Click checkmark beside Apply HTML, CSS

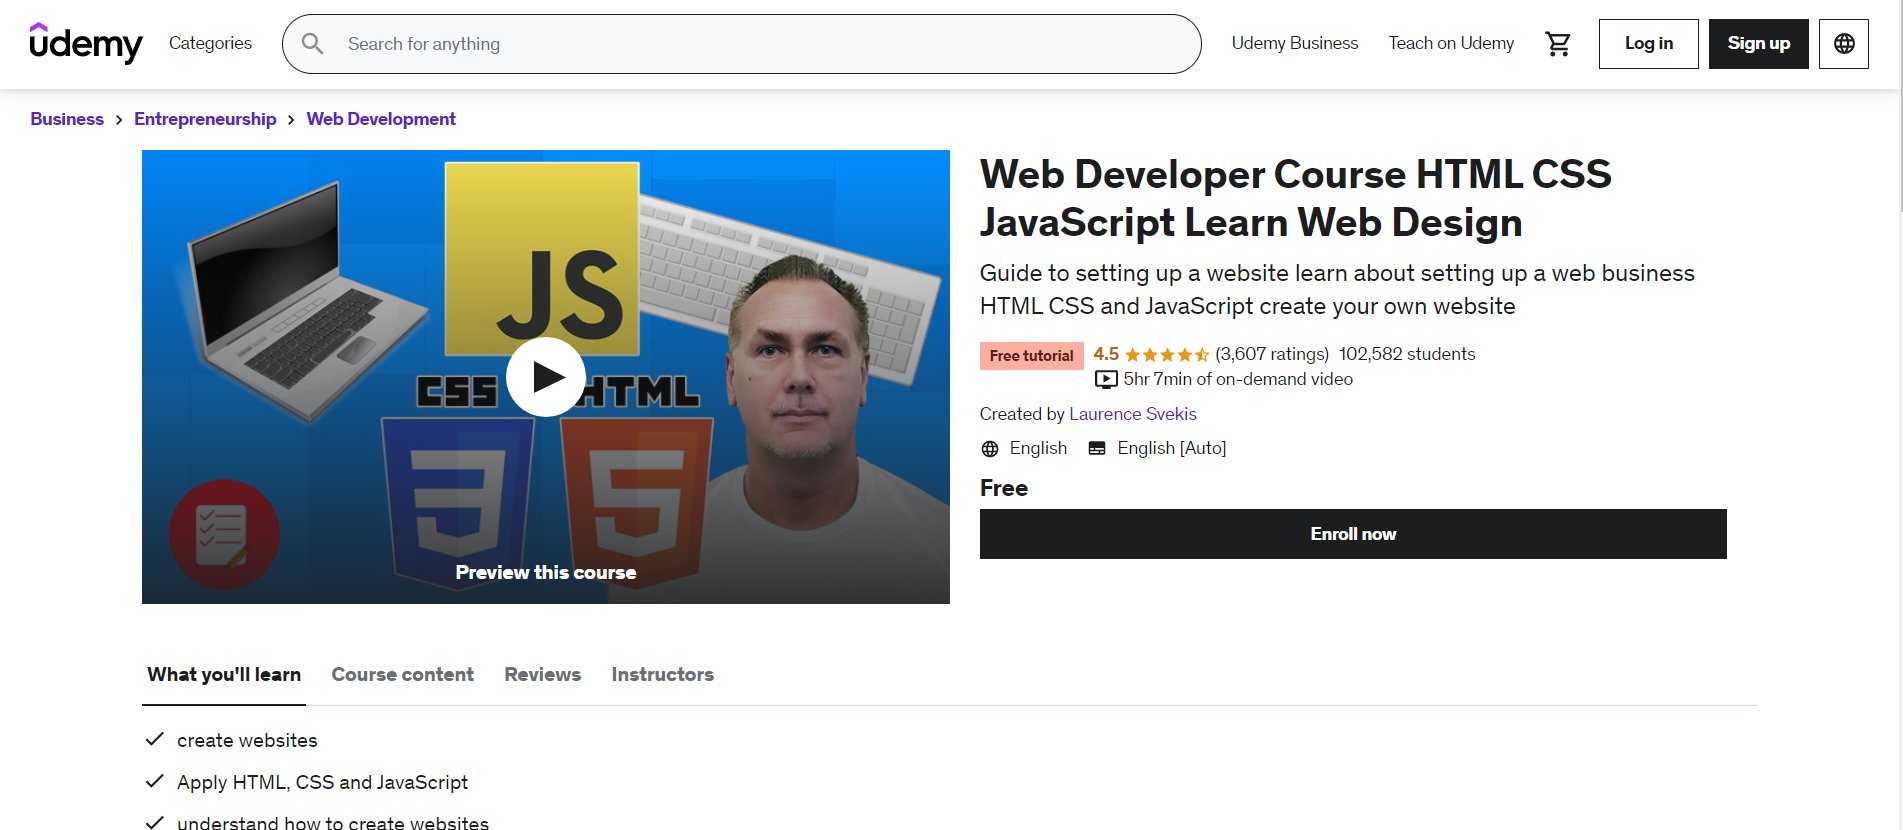pyautogui.click(x=154, y=782)
